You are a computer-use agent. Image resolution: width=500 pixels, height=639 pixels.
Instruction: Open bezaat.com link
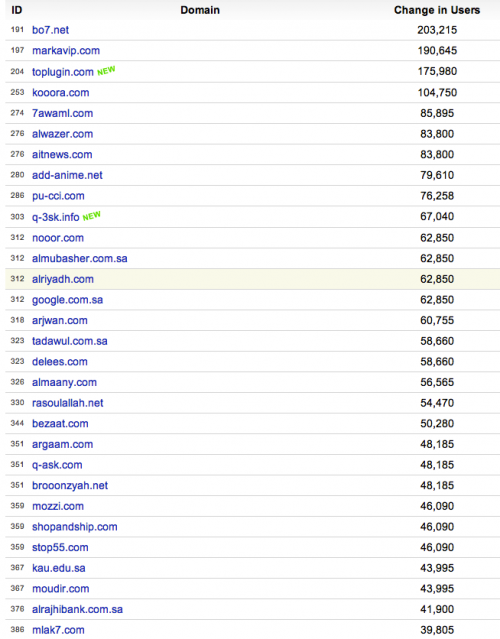click(60, 424)
